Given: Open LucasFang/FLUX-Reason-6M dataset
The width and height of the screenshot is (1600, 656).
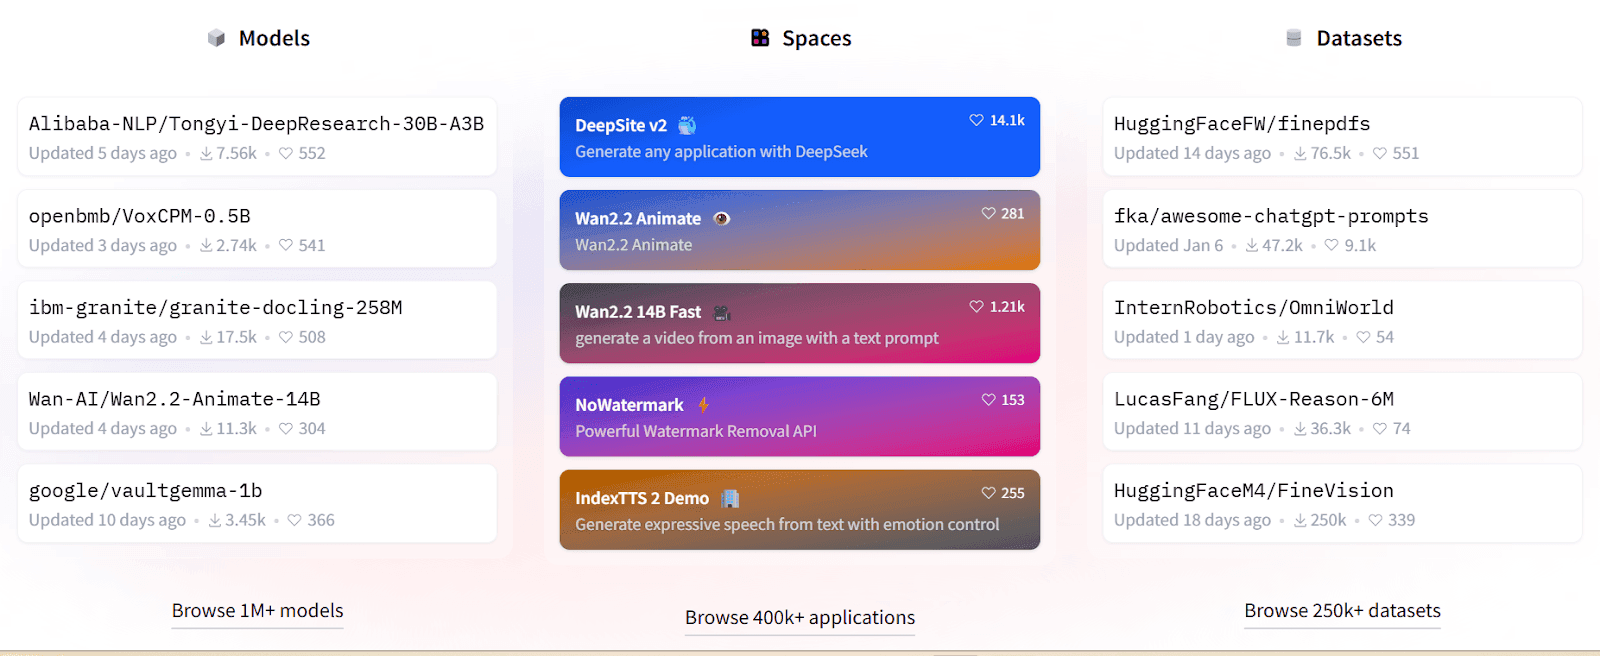Looking at the screenshot, I should [x=1254, y=399].
